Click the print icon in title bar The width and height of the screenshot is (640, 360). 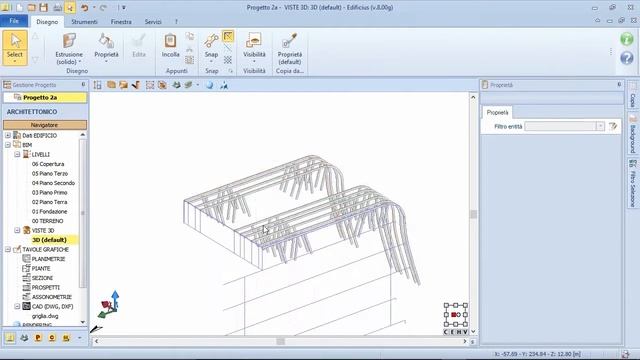click(x=58, y=7)
